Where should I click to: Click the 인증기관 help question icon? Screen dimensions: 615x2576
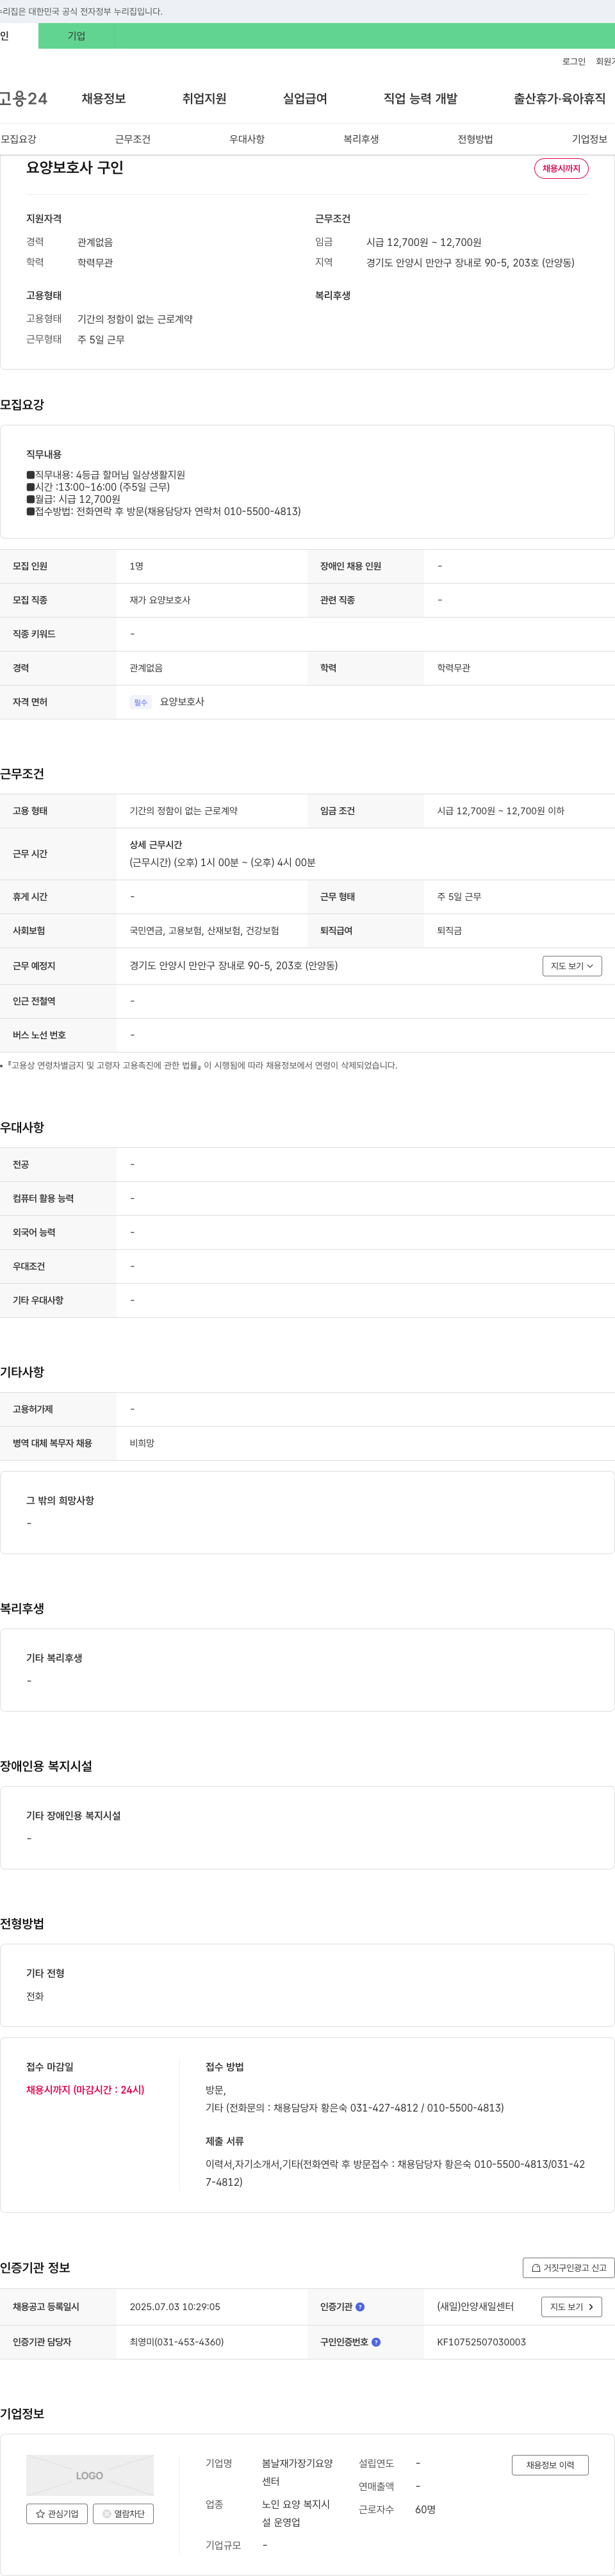[x=360, y=2307]
